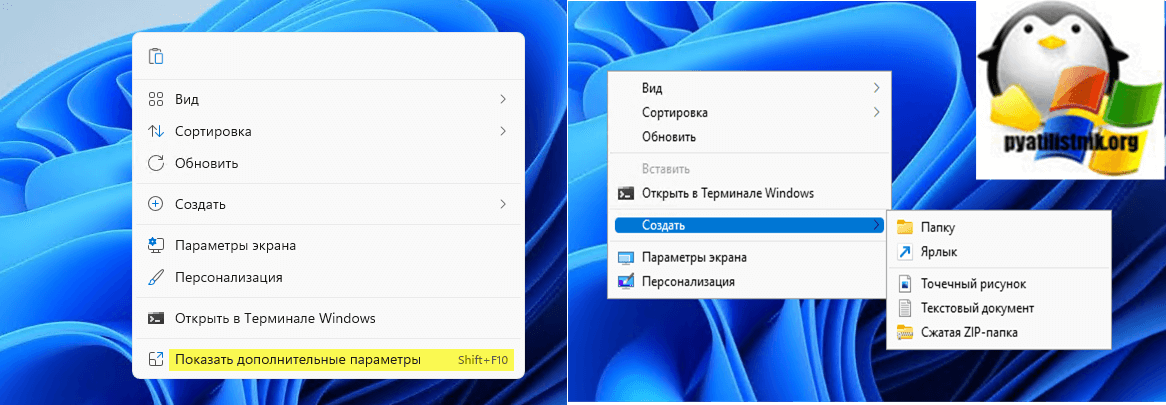Click the yellow folder icon next to Папку

(x=905, y=227)
